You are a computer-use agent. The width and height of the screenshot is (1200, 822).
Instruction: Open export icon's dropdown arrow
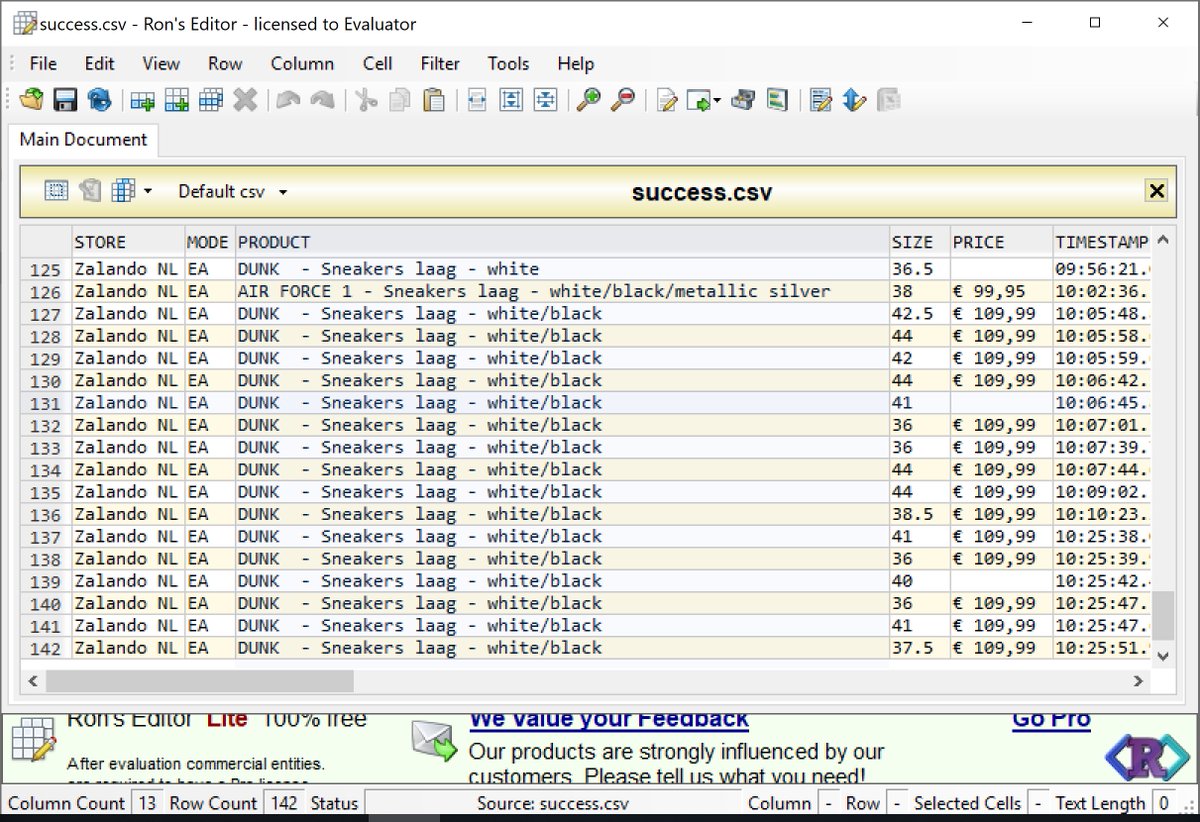717,101
